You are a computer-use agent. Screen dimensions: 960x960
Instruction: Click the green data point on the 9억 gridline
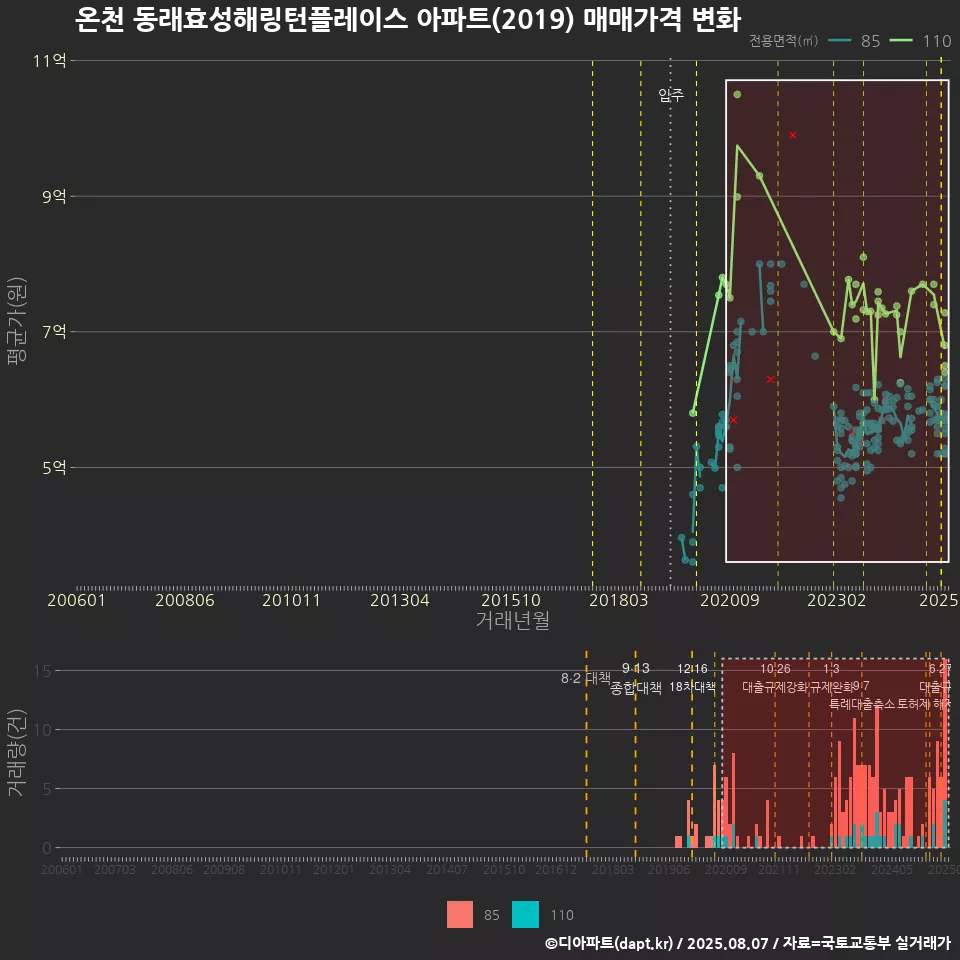(737, 197)
